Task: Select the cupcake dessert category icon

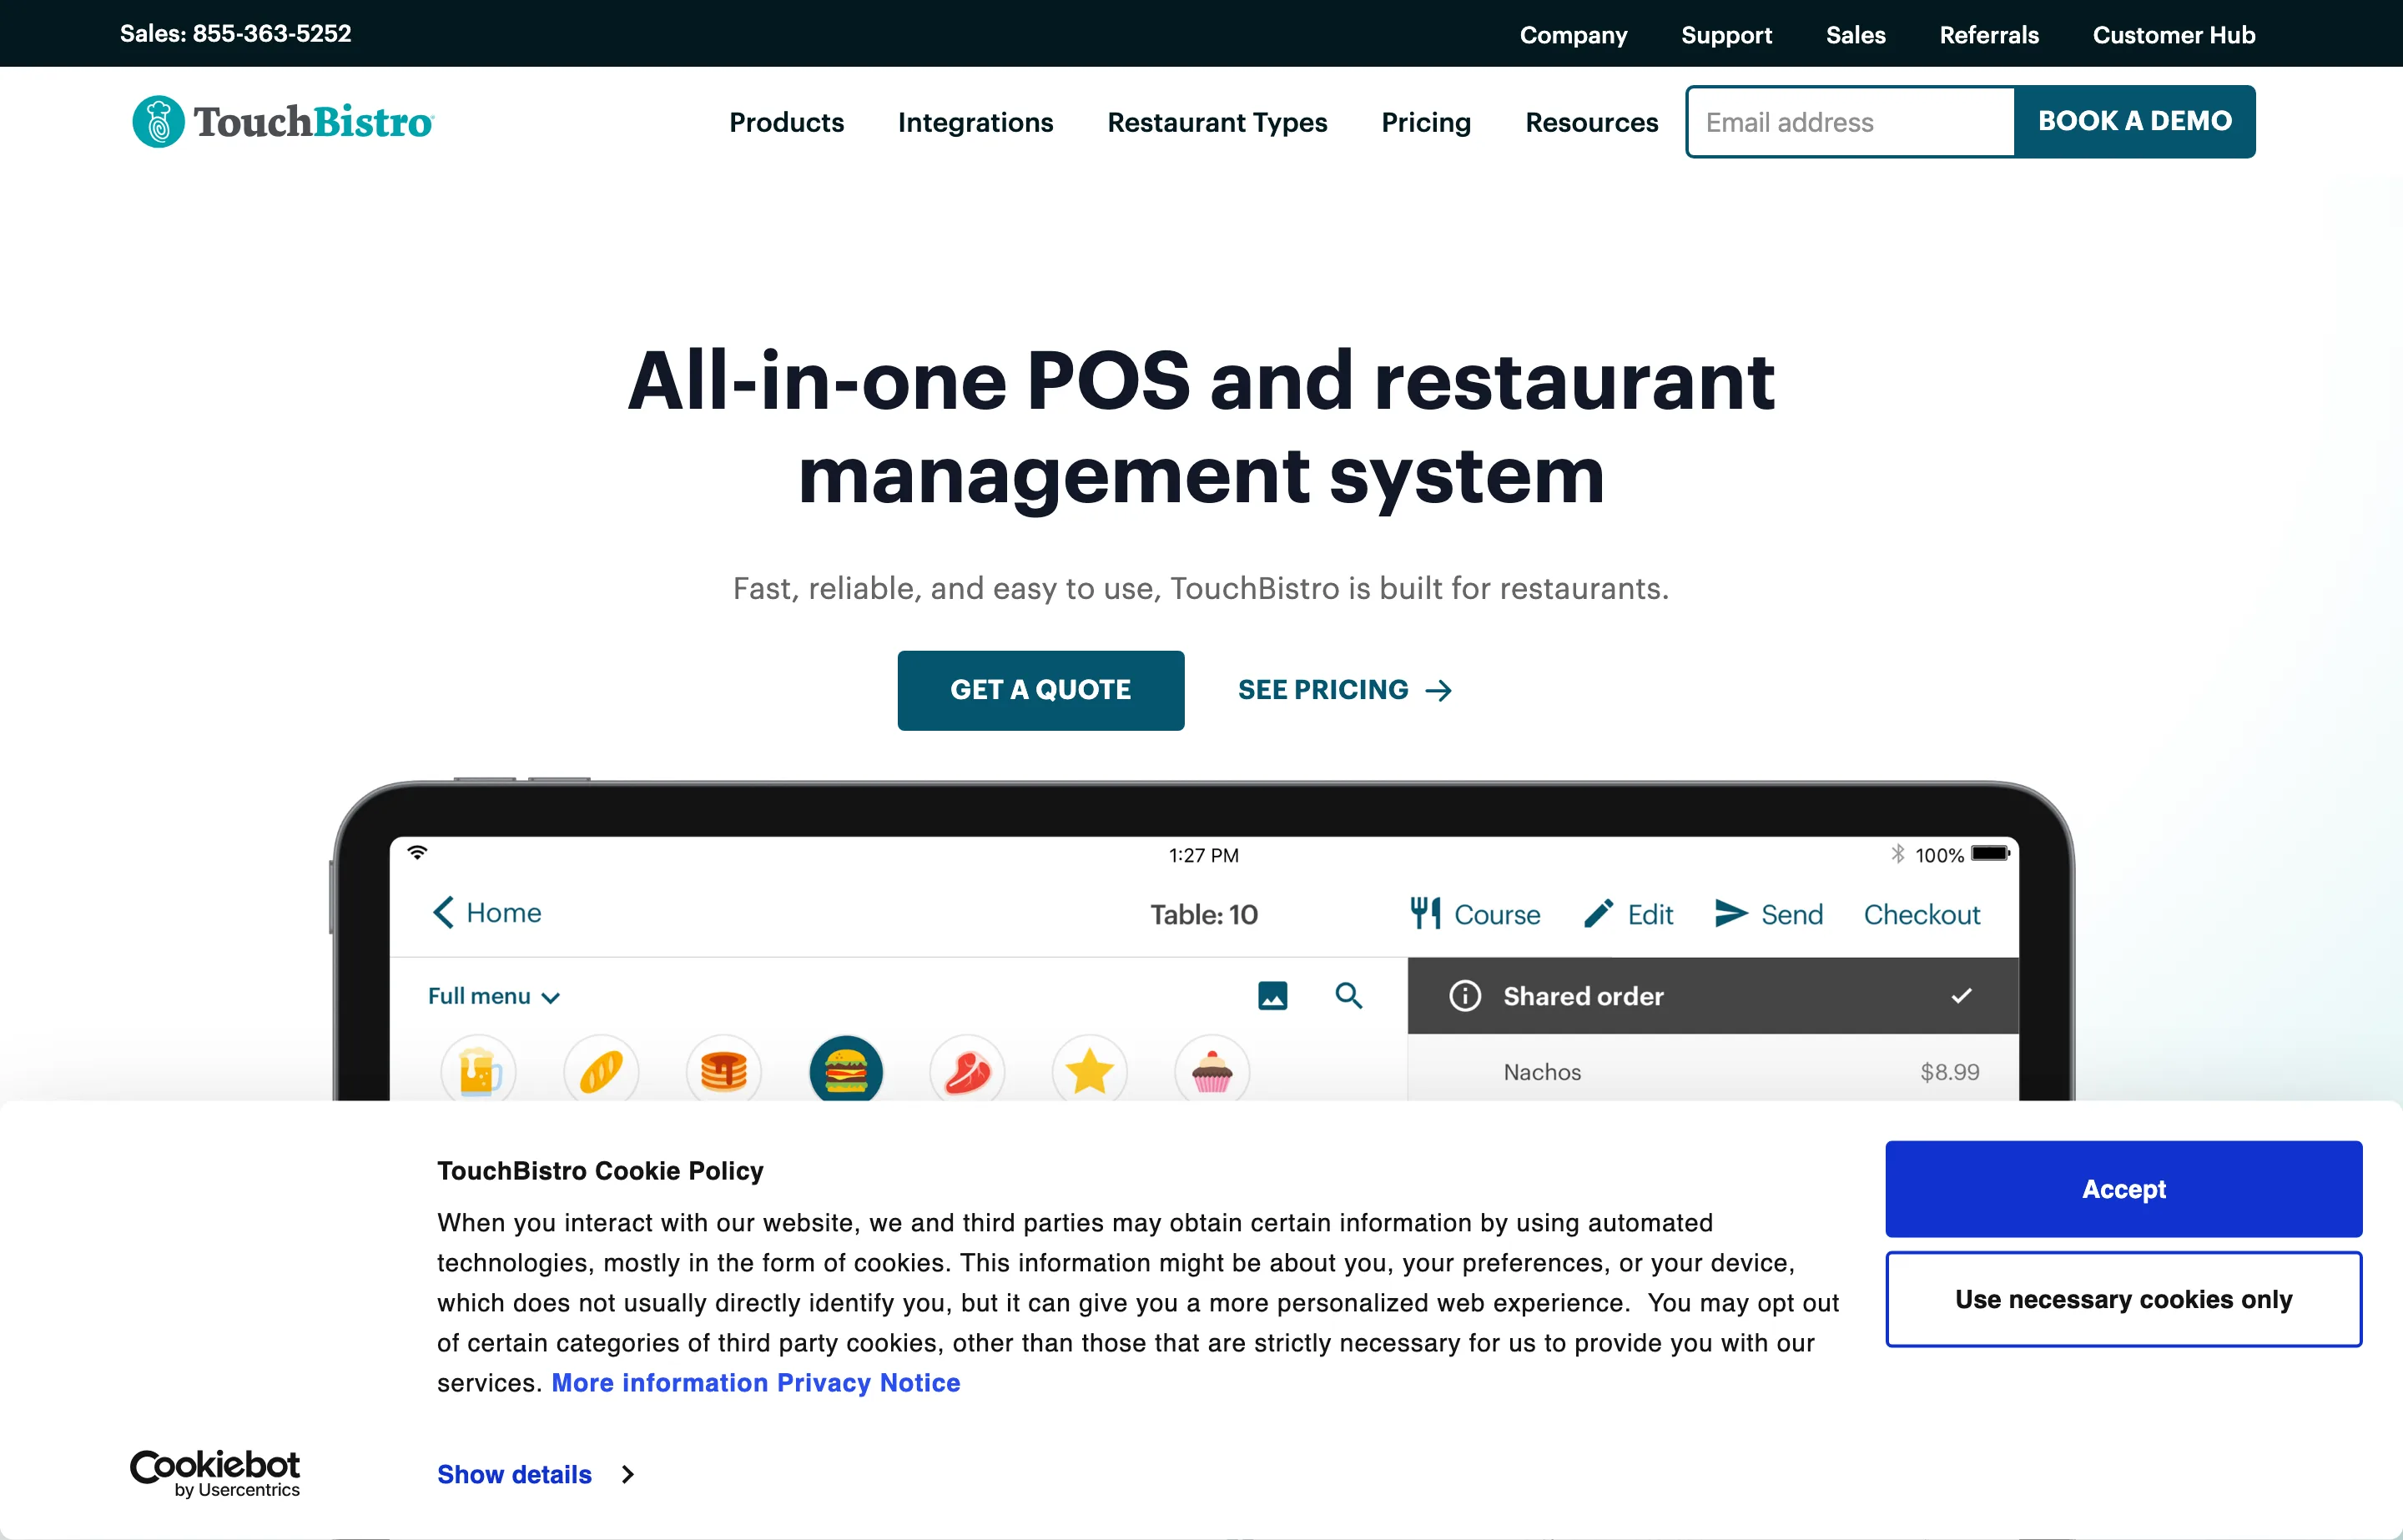Action: pyautogui.click(x=1212, y=1071)
